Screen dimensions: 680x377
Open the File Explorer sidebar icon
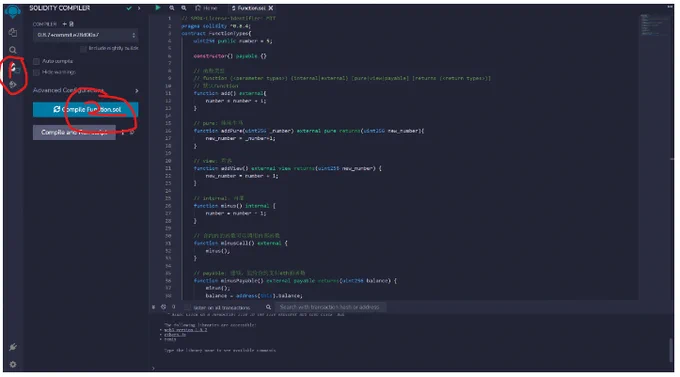click(x=13, y=33)
